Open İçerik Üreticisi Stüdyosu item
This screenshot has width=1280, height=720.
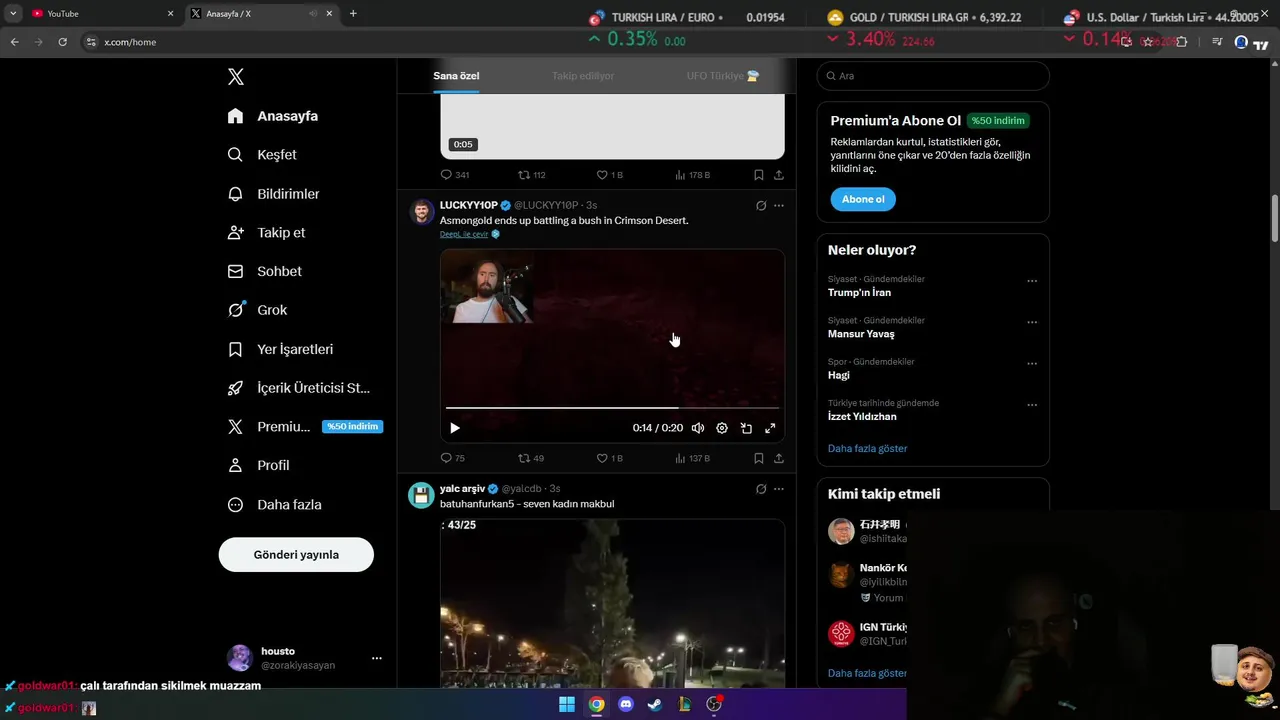(298, 388)
